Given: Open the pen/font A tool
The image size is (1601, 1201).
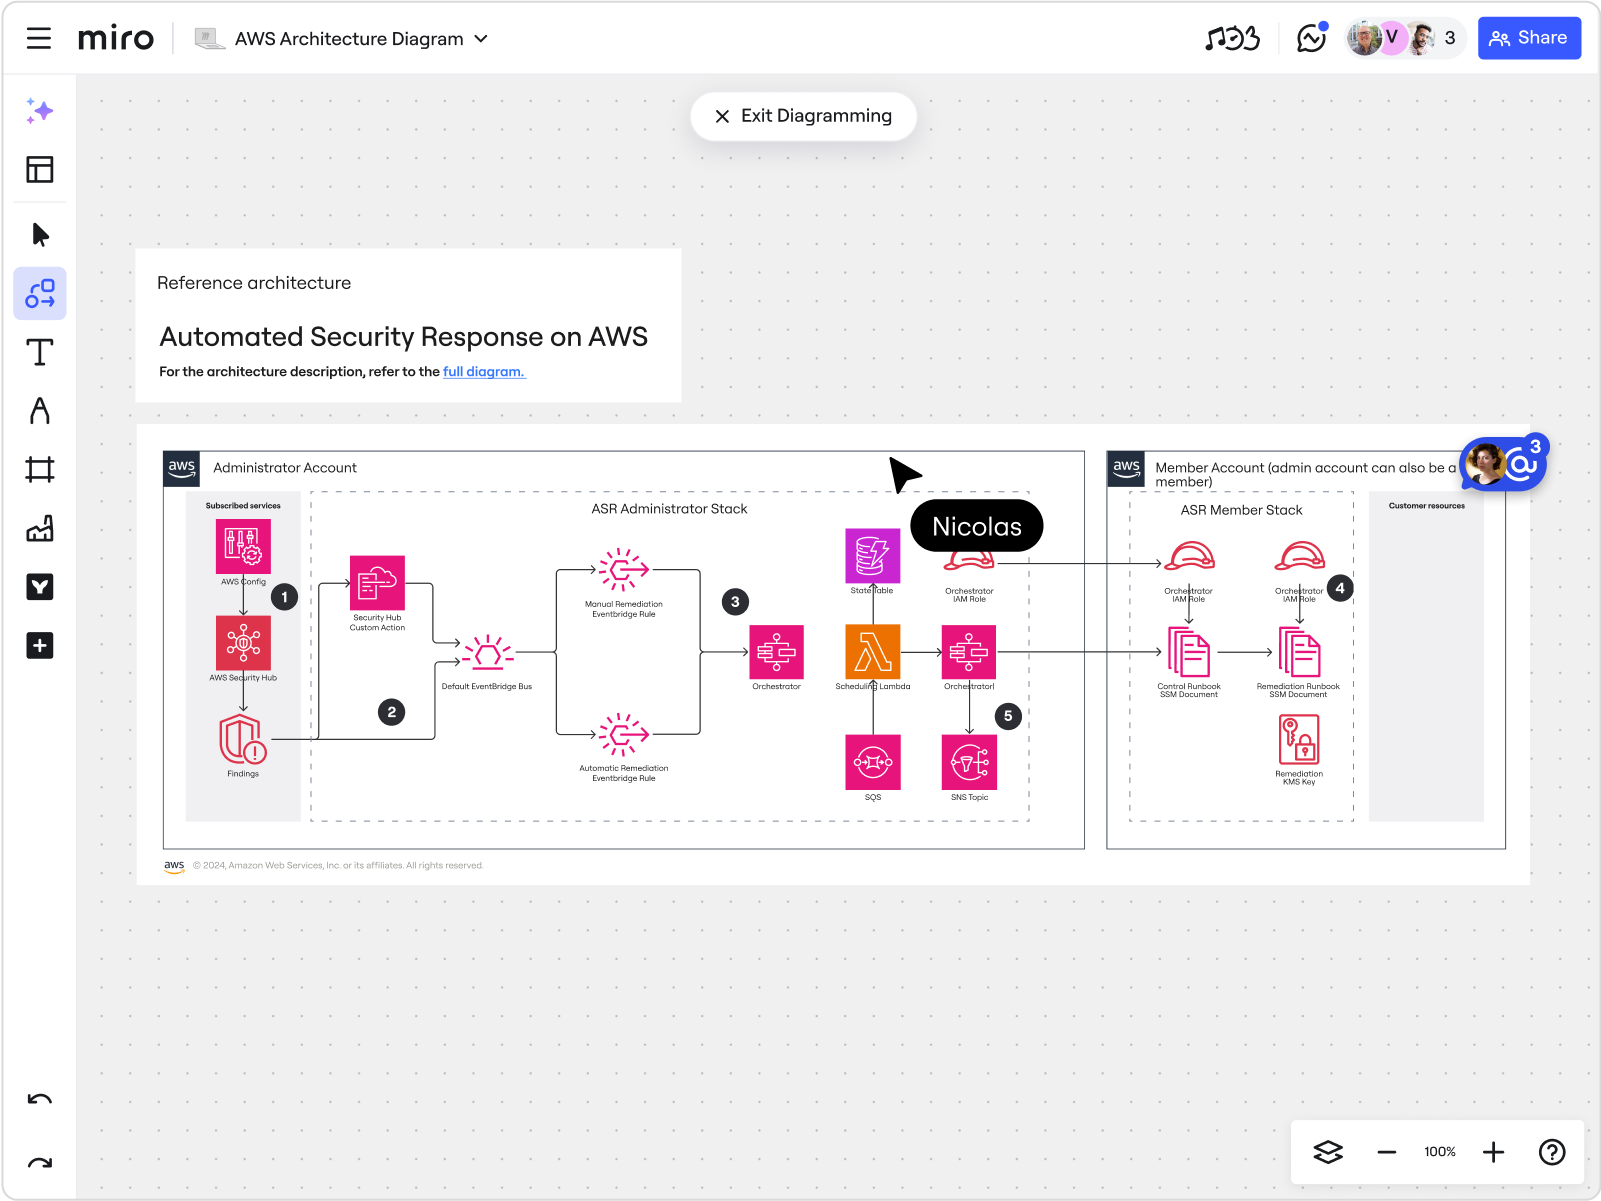Looking at the screenshot, I should 40,411.
